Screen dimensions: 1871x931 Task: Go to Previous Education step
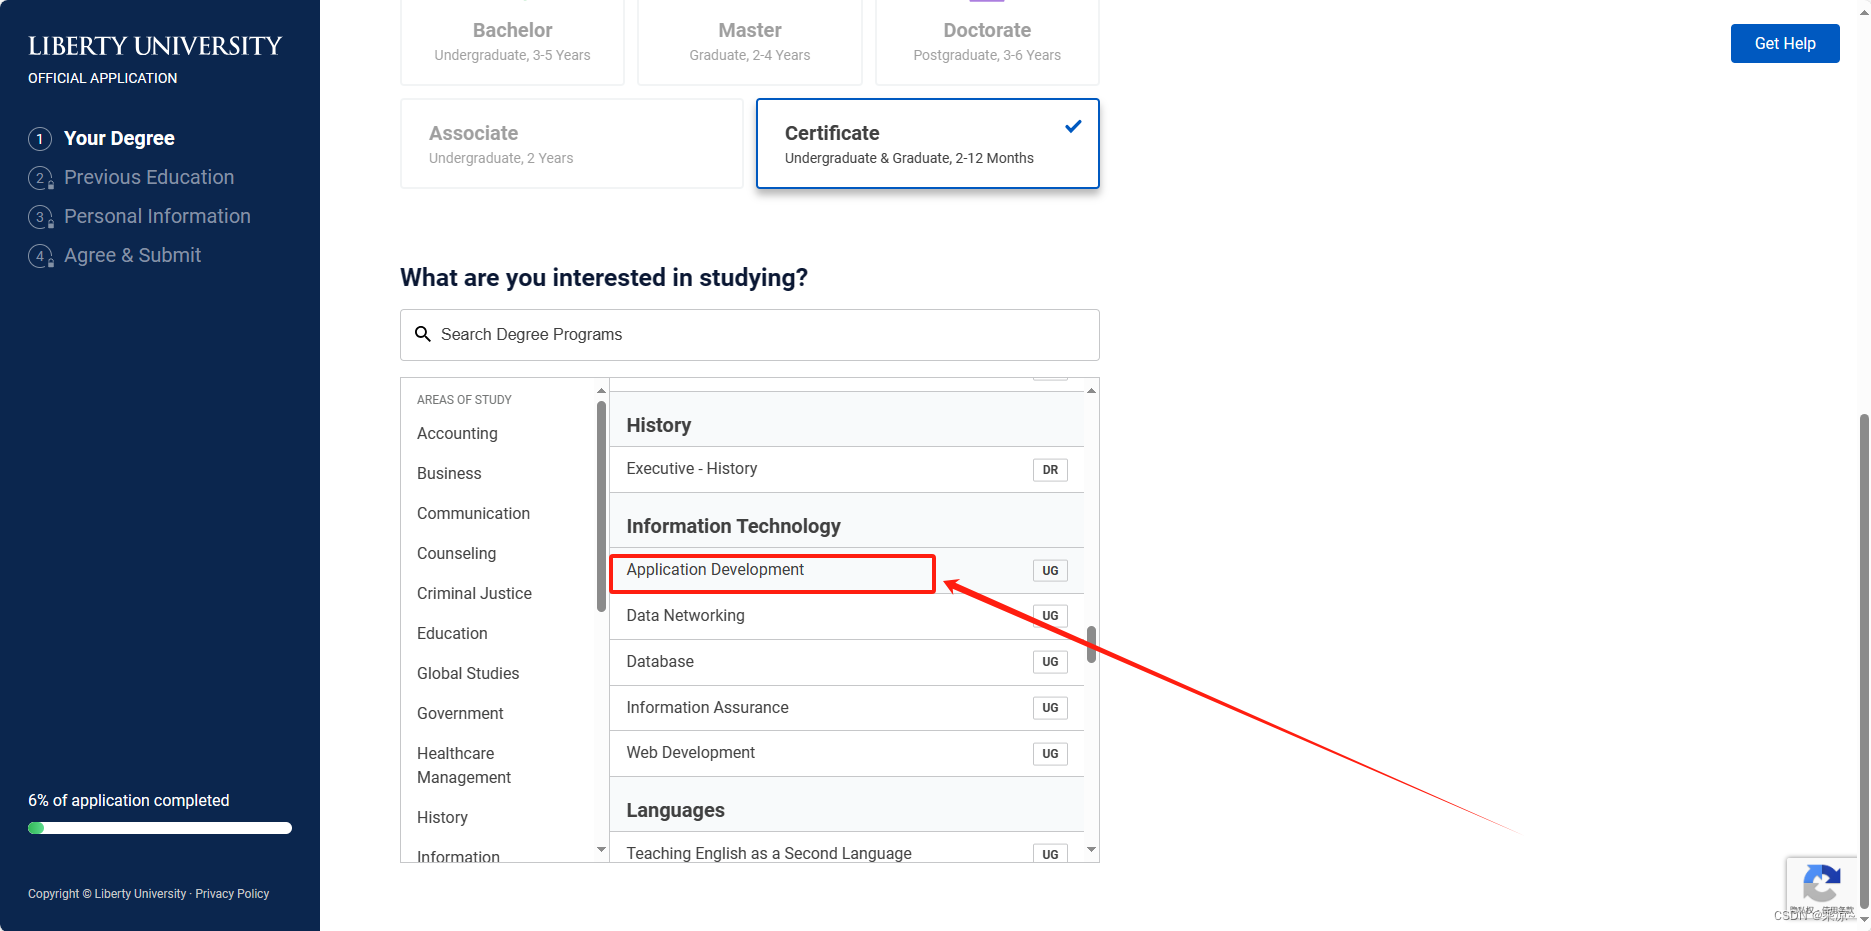pyautogui.click(x=149, y=178)
